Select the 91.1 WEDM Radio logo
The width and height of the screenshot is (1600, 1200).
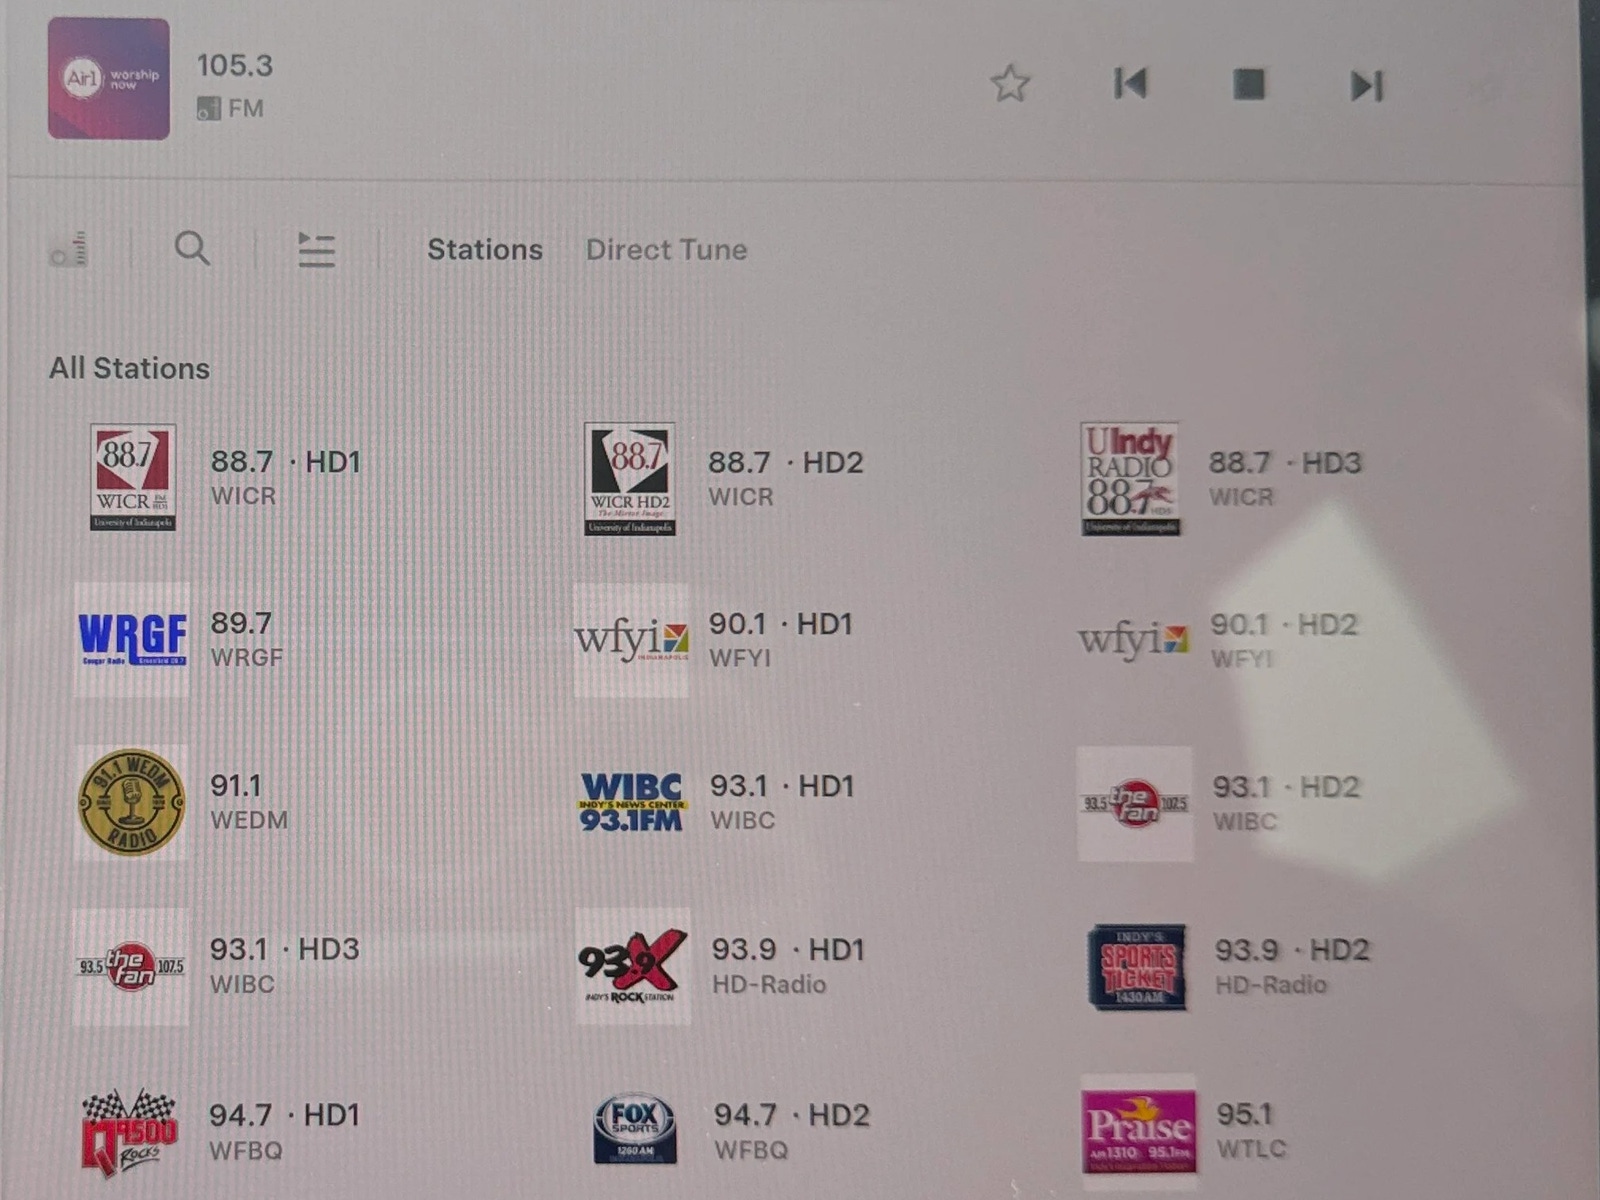click(x=131, y=802)
